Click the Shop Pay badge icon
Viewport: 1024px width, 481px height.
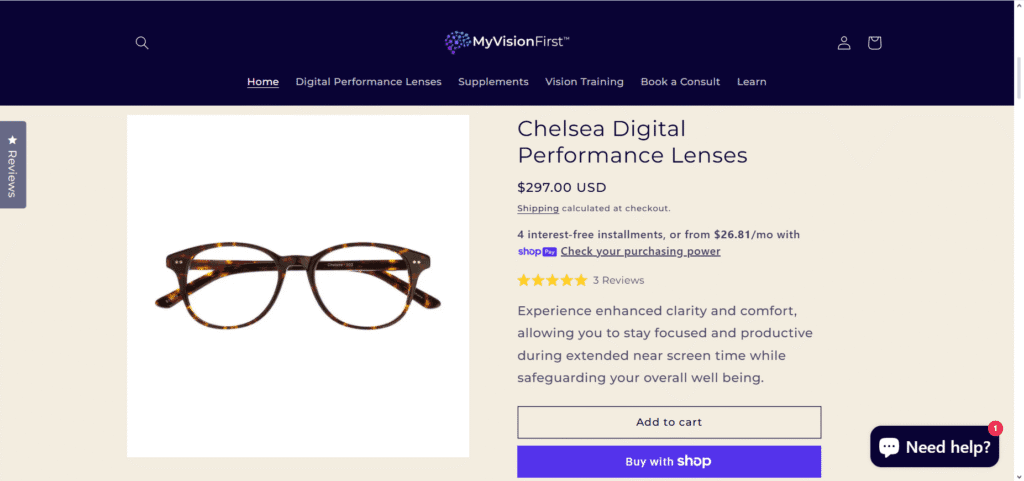(537, 252)
